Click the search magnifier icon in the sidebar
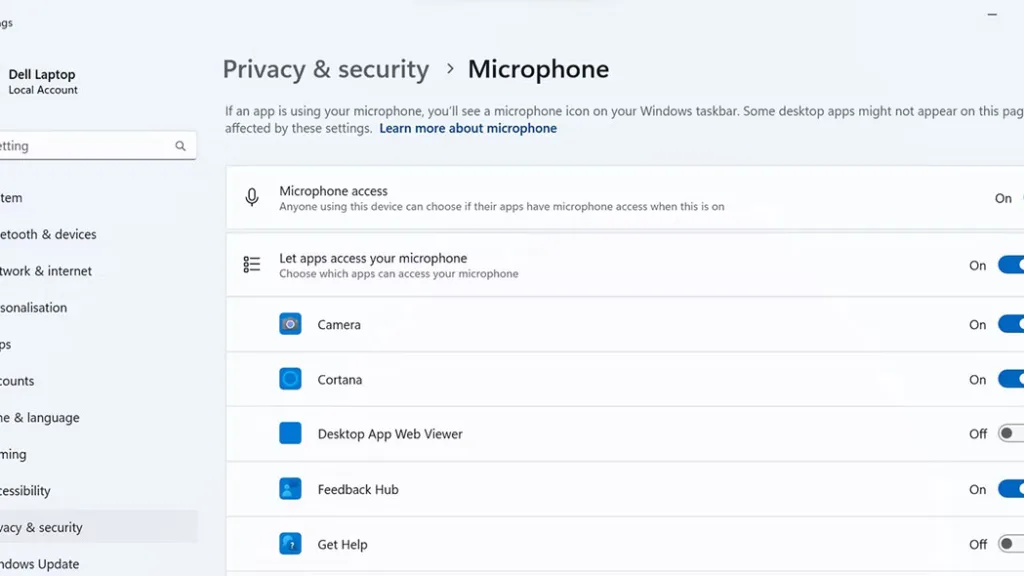The width and height of the screenshot is (1024, 576). [180, 146]
